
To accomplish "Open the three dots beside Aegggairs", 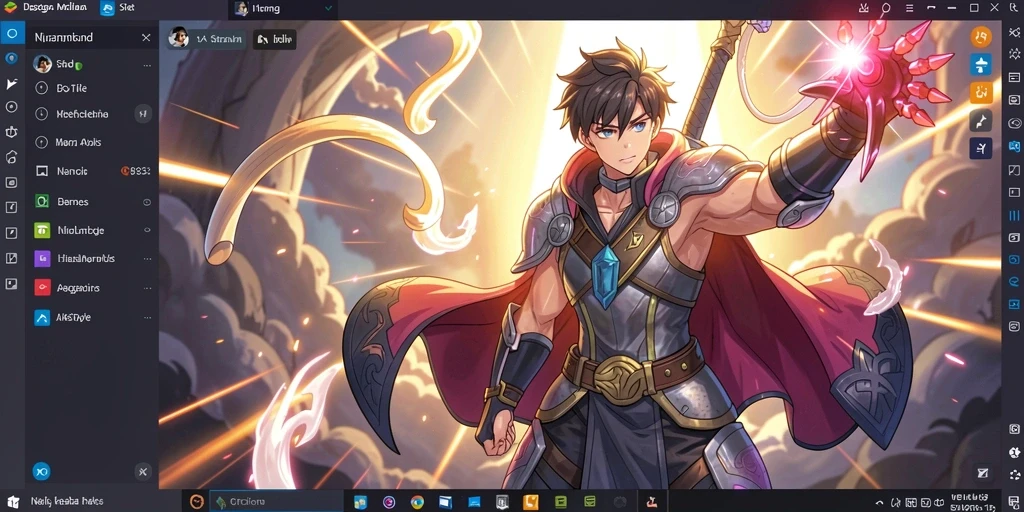I will point(147,288).
